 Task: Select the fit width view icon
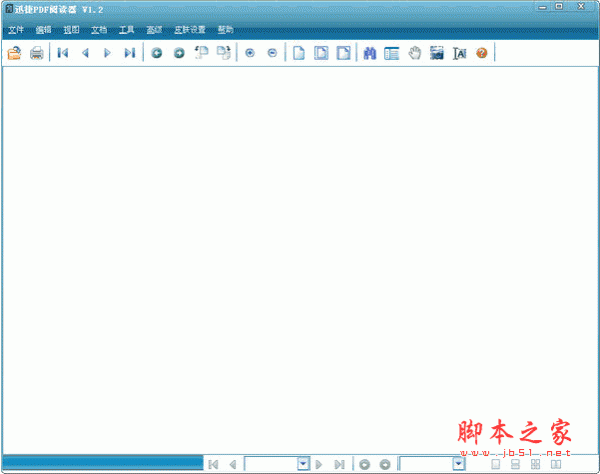coord(344,53)
